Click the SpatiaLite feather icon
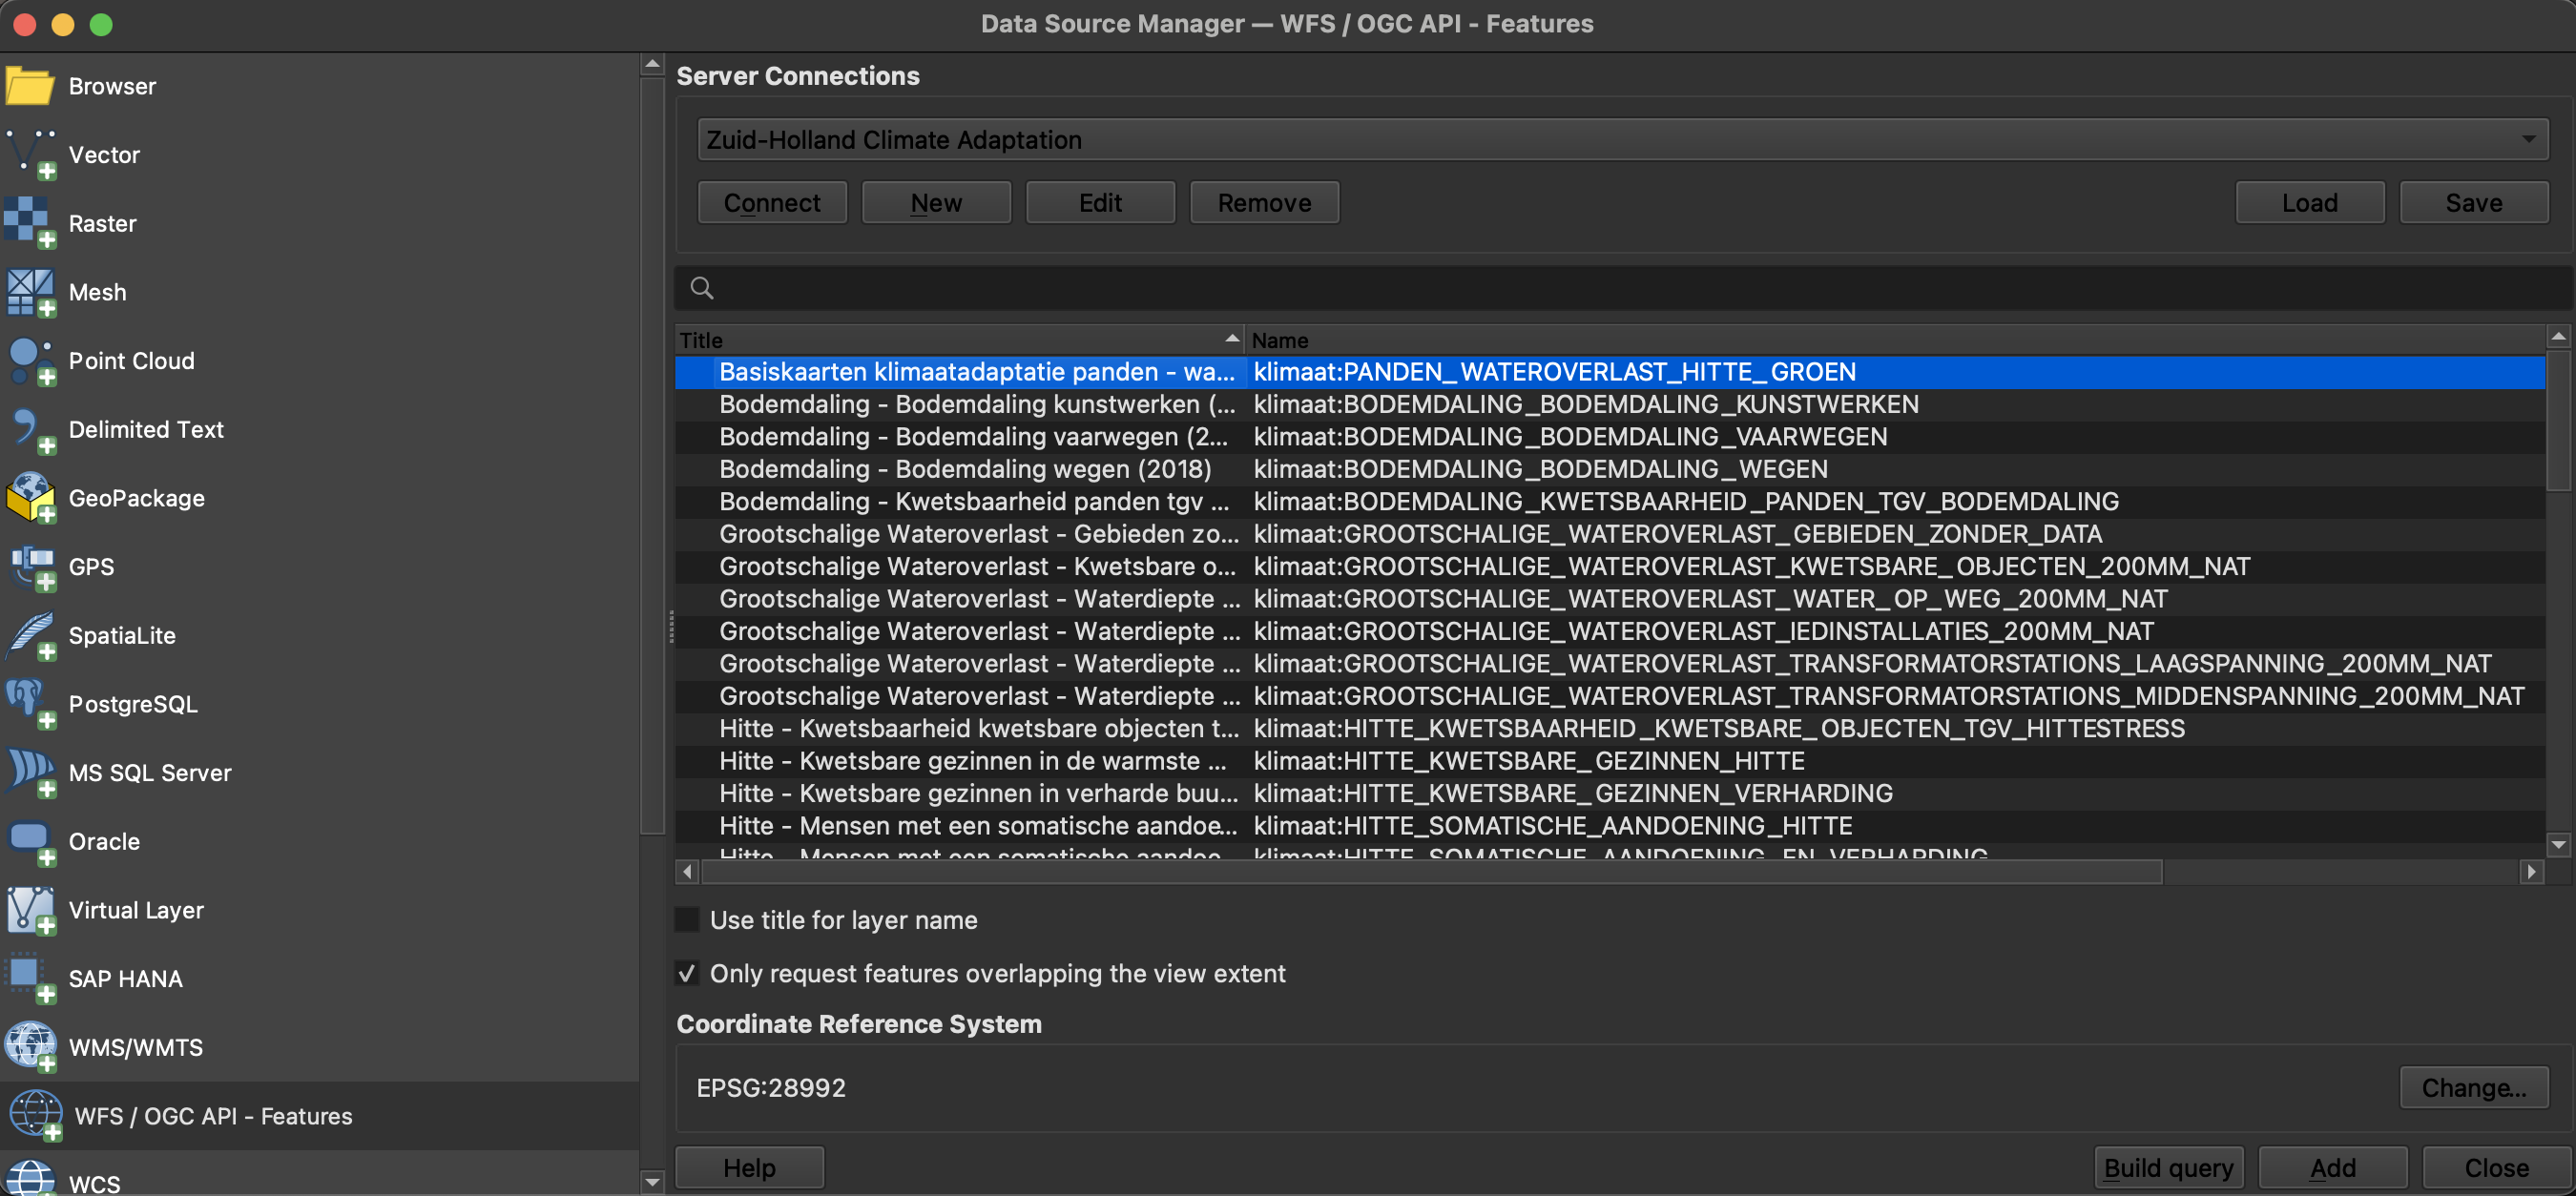This screenshot has width=2576, height=1196. coord(29,635)
